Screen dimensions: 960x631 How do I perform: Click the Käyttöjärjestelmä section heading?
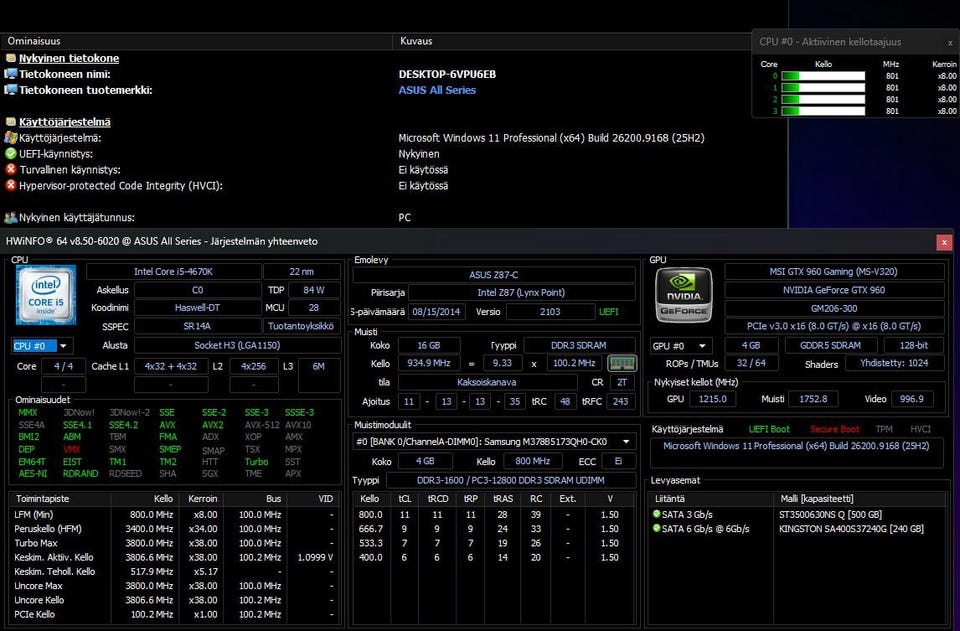pyautogui.click(x=65, y=122)
